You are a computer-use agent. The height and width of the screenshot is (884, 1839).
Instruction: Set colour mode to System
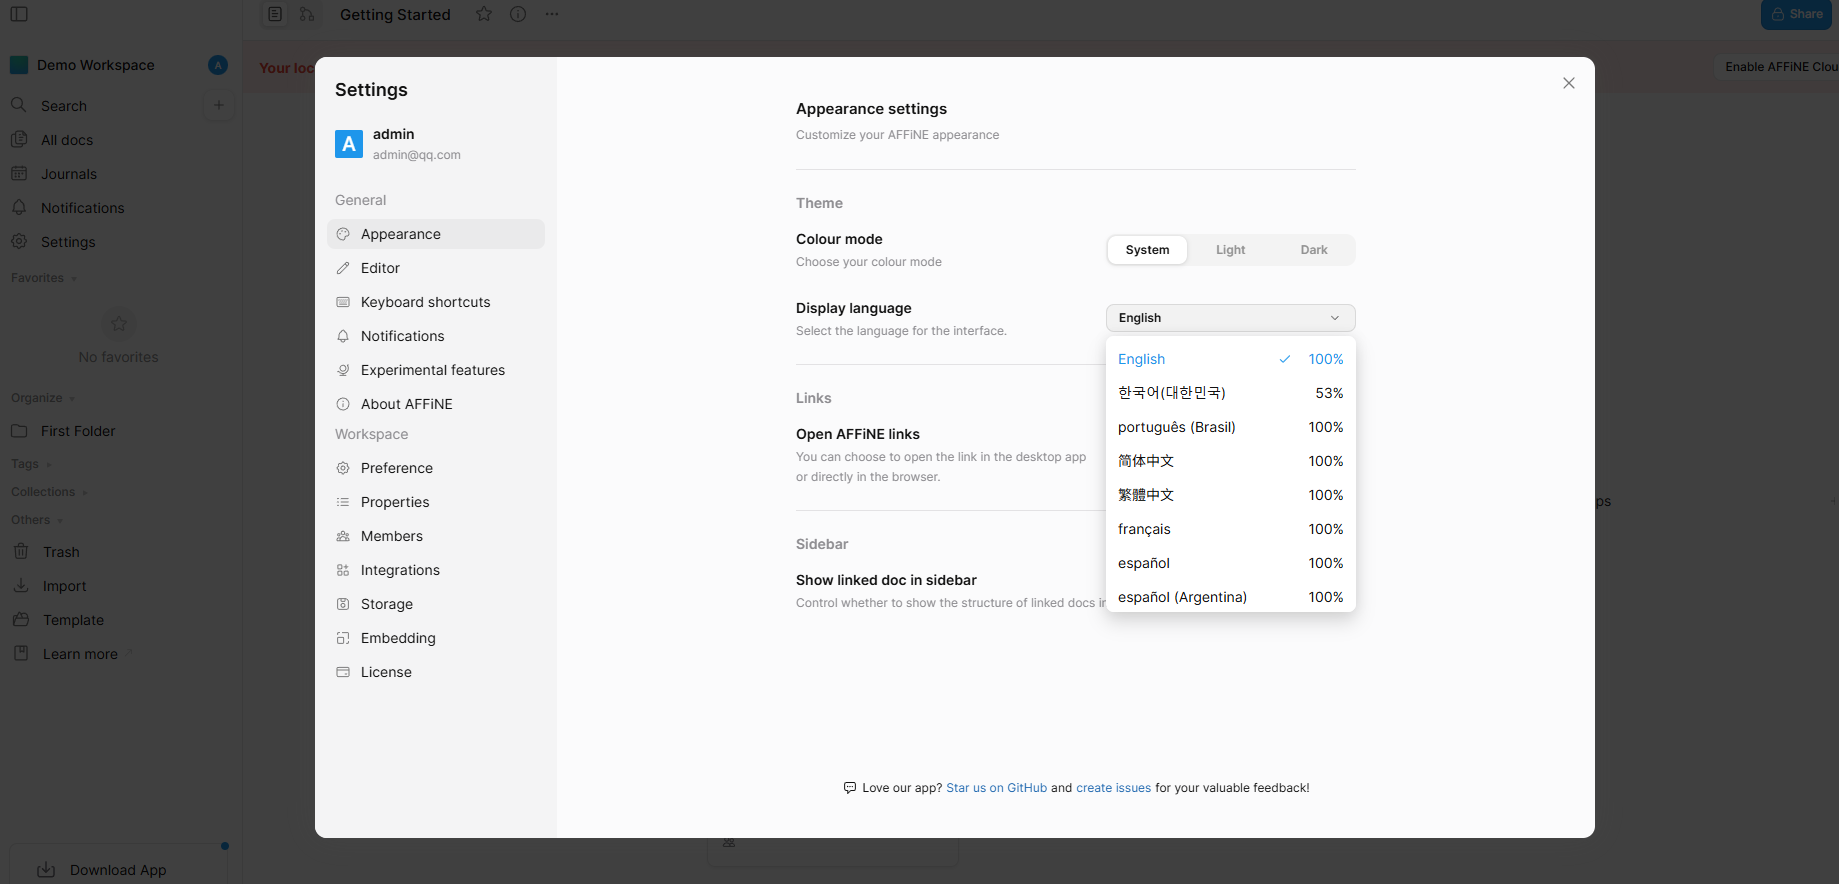click(x=1147, y=250)
